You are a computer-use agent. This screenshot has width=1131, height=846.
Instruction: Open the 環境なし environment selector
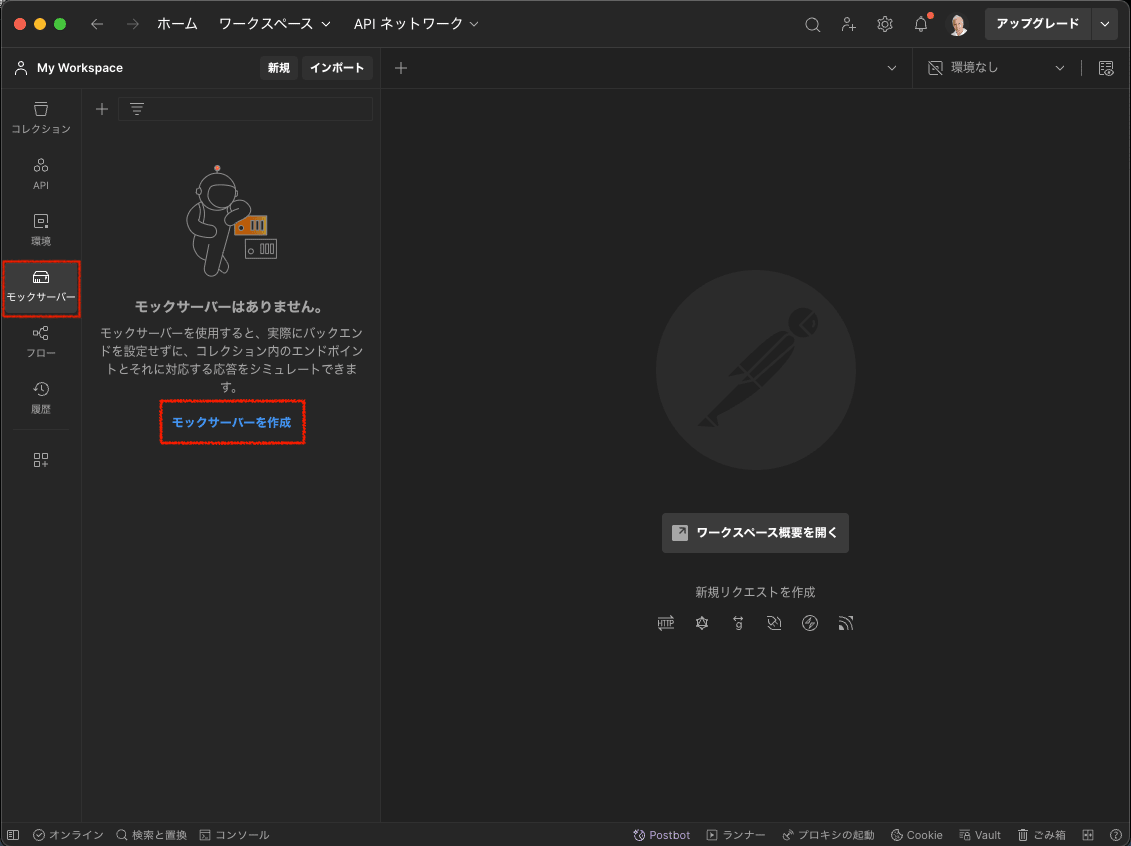click(x=997, y=68)
